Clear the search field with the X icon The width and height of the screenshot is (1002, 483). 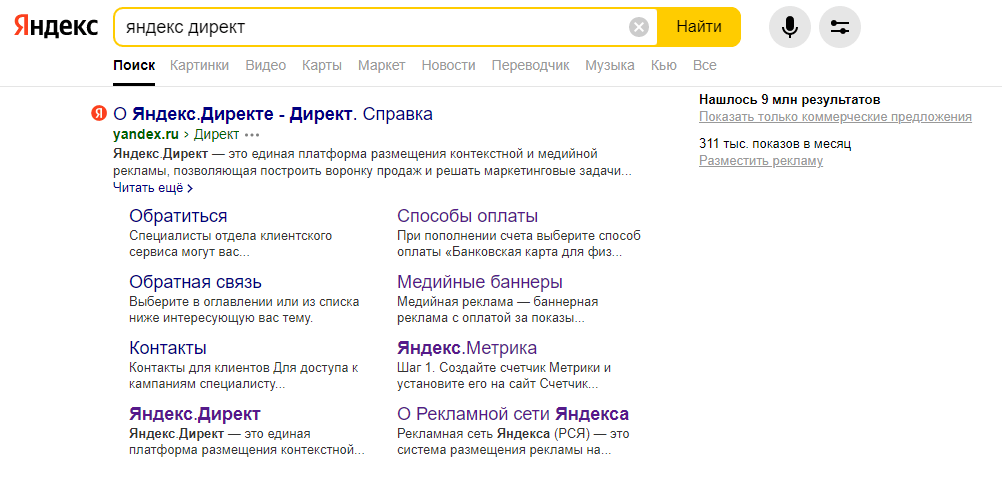638,27
